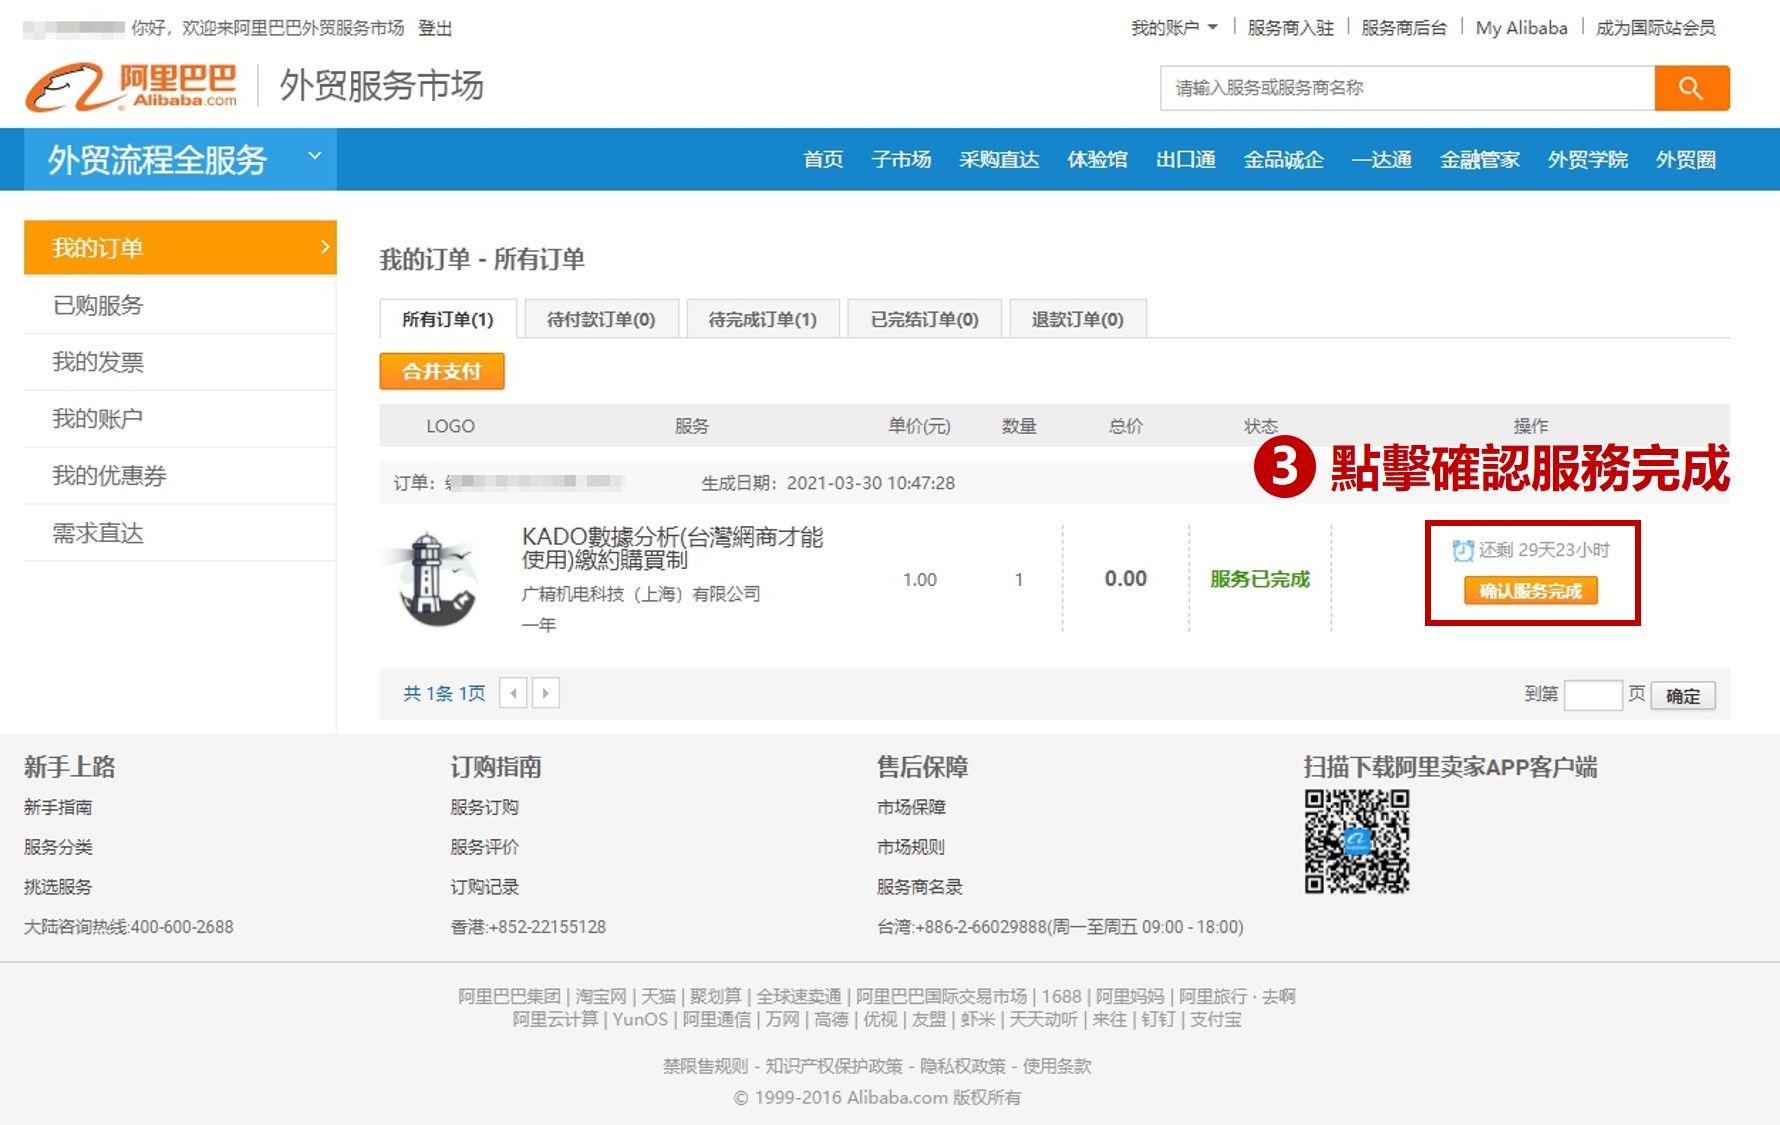The height and width of the screenshot is (1125, 1780).
Task: Click the alarm clock remaining time icon
Action: [1462, 550]
